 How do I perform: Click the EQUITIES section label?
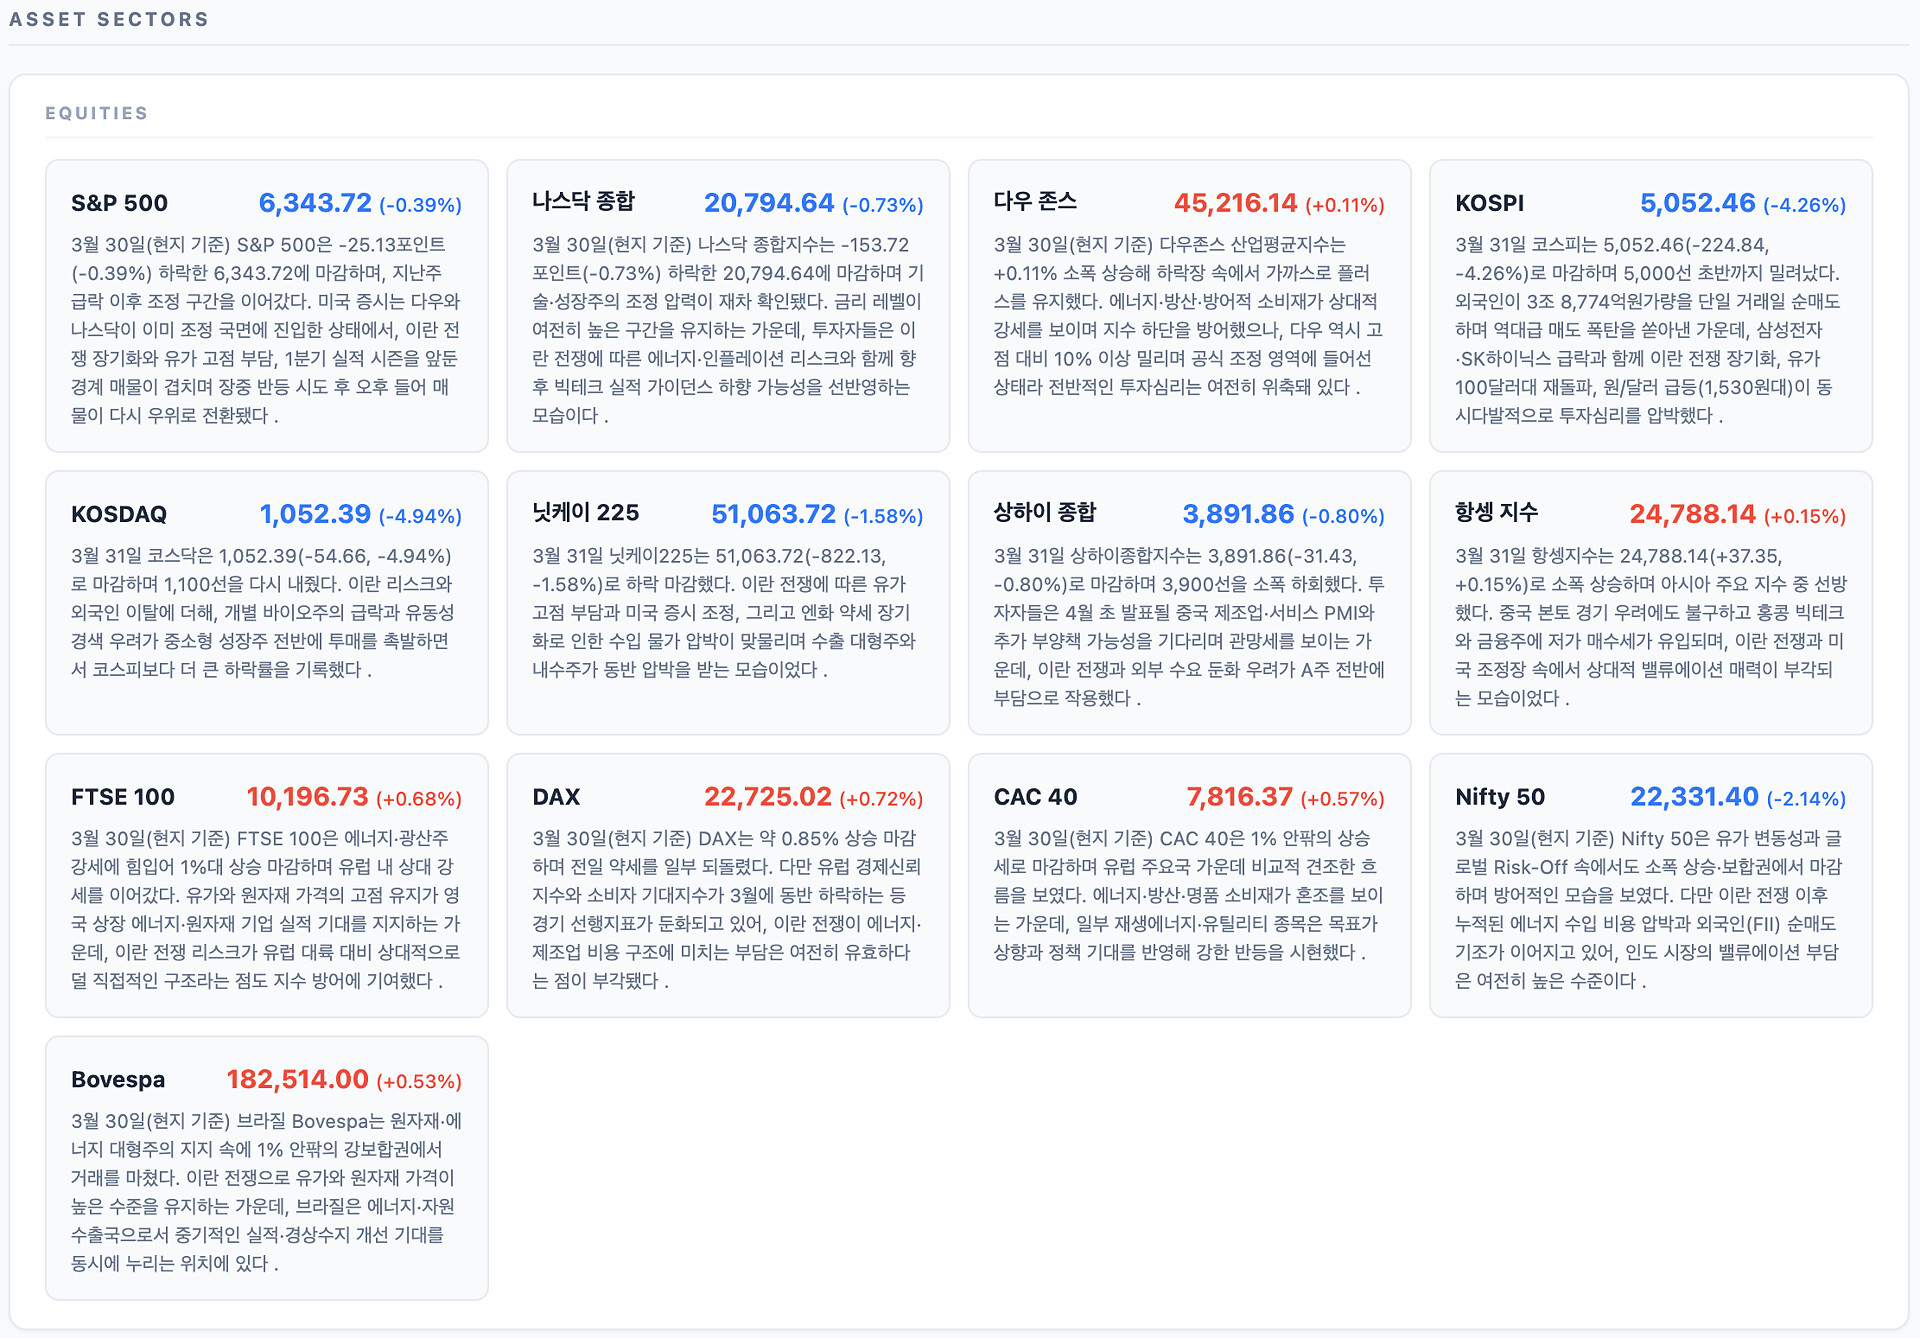coord(97,113)
